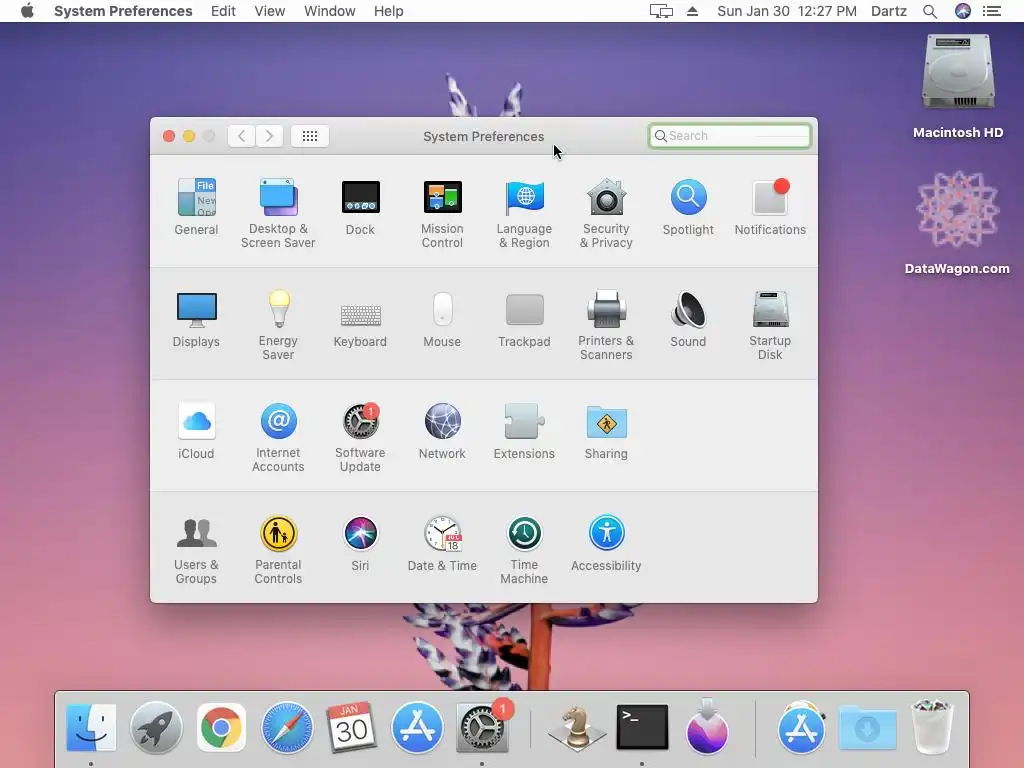Open the App Store icon beside Calendar
Viewport: 1024px width, 768px height.
[417, 728]
